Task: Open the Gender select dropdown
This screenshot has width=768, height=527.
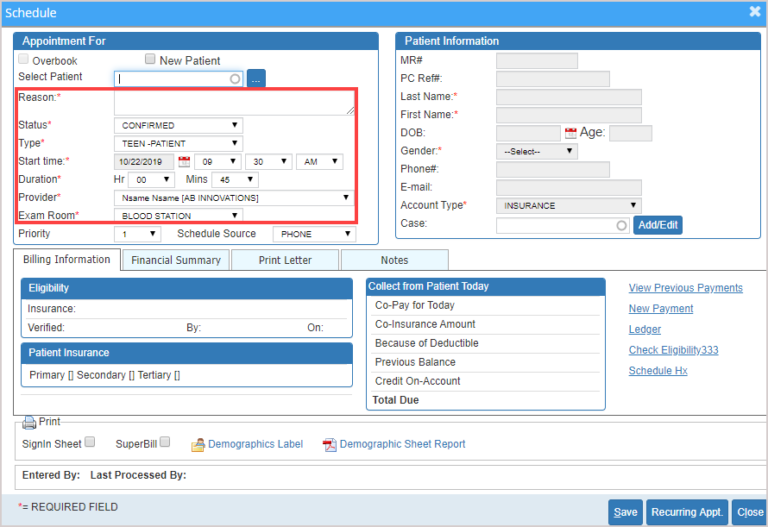Action: click(537, 151)
